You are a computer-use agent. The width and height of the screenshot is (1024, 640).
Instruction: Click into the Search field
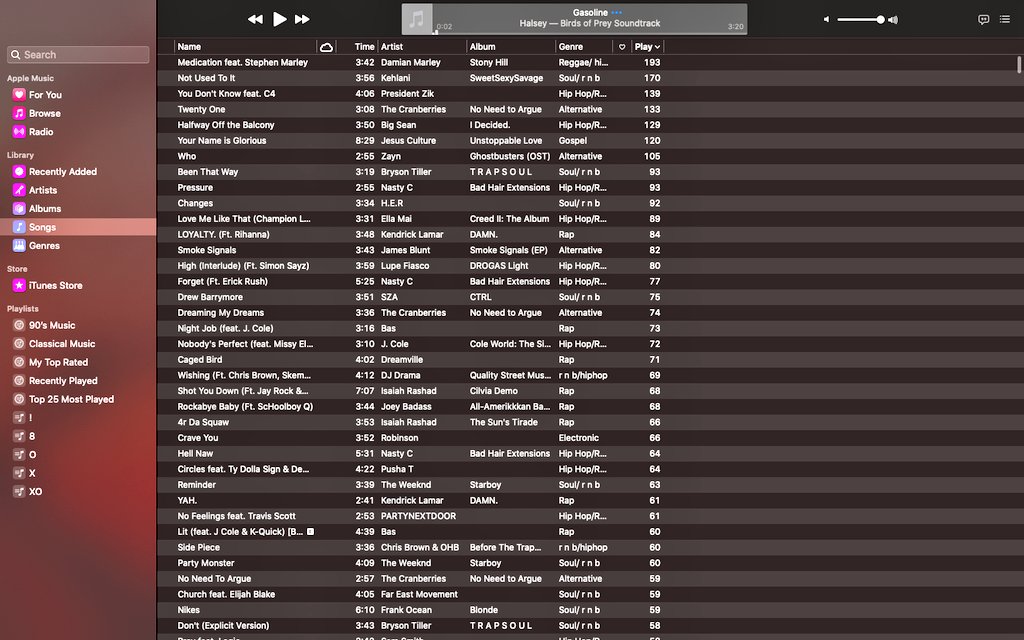(78, 55)
